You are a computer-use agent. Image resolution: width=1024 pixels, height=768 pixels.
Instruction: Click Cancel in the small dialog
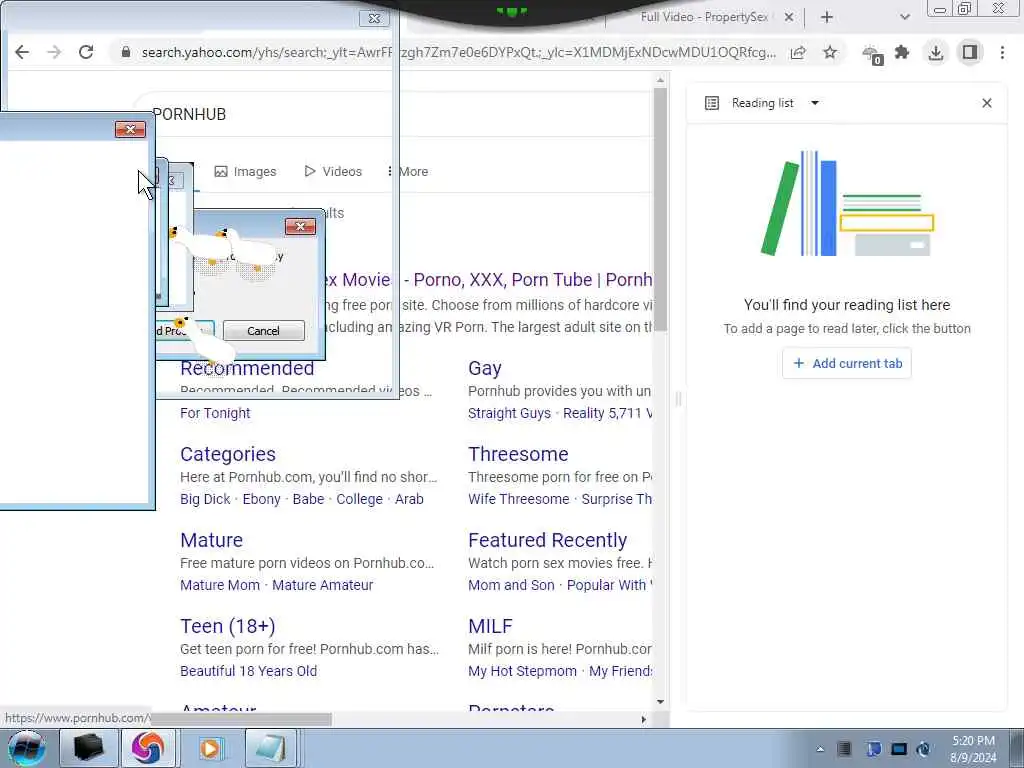tap(263, 331)
